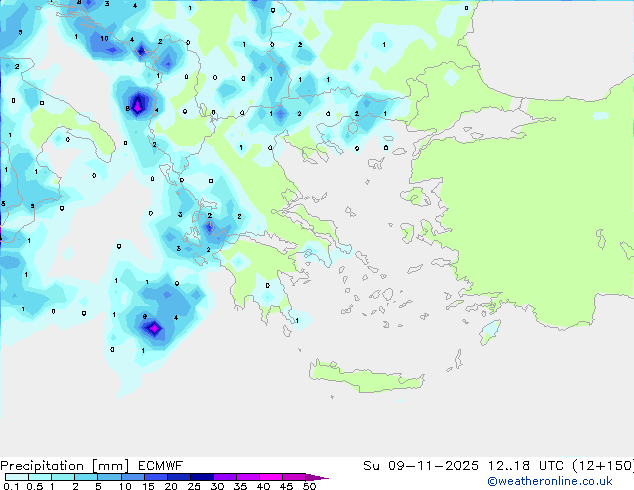The width and height of the screenshot is (634, 490).
Task: Click the 'Precipitation [mm]' title text
Action: (x=64, y=466)
